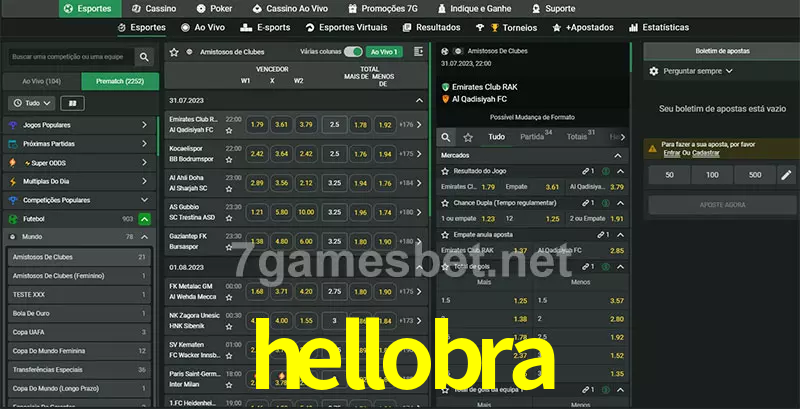Star the FK Metalac GM match

click(229, 297)
